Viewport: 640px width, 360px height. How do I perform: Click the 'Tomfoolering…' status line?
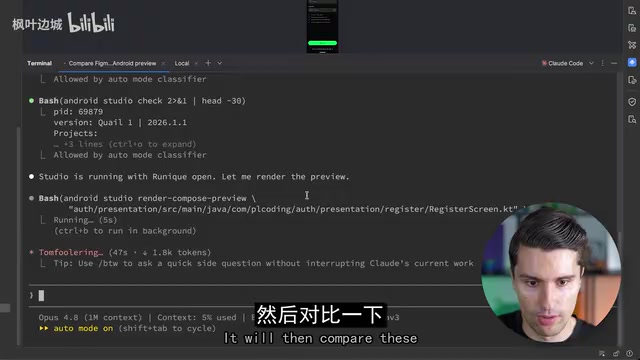point(124,253)
